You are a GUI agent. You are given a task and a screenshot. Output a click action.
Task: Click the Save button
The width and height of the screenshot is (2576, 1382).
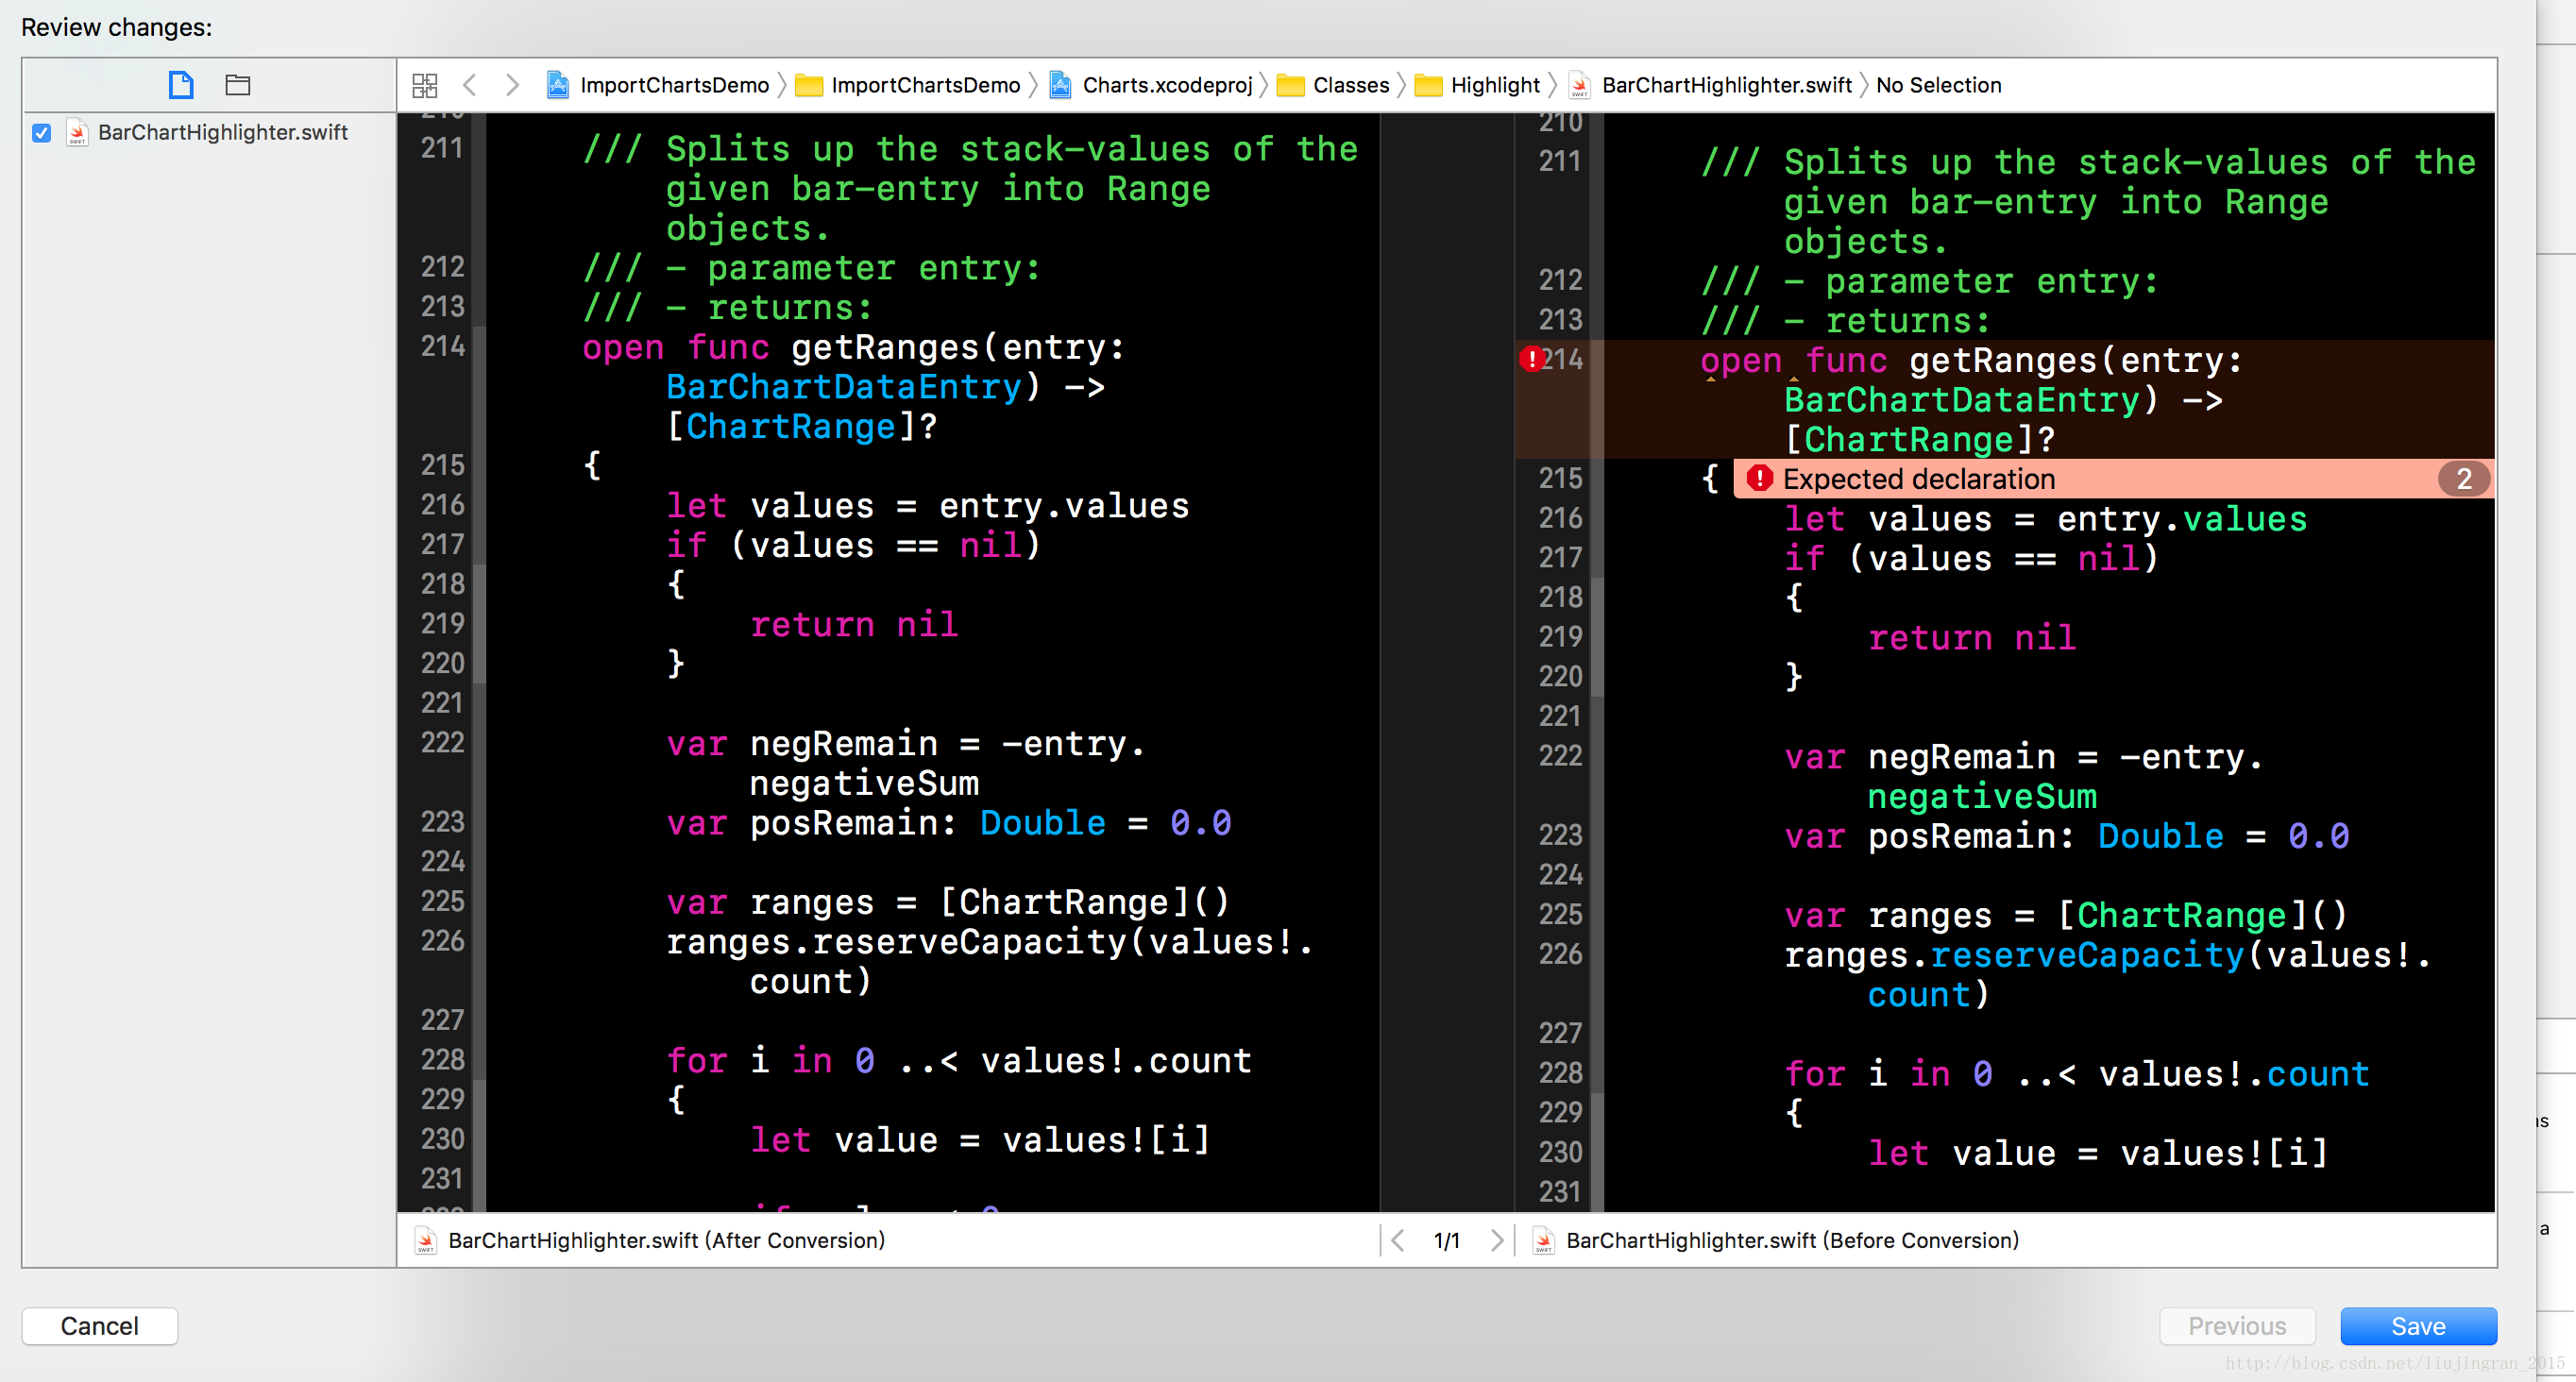(2418, 1326)
